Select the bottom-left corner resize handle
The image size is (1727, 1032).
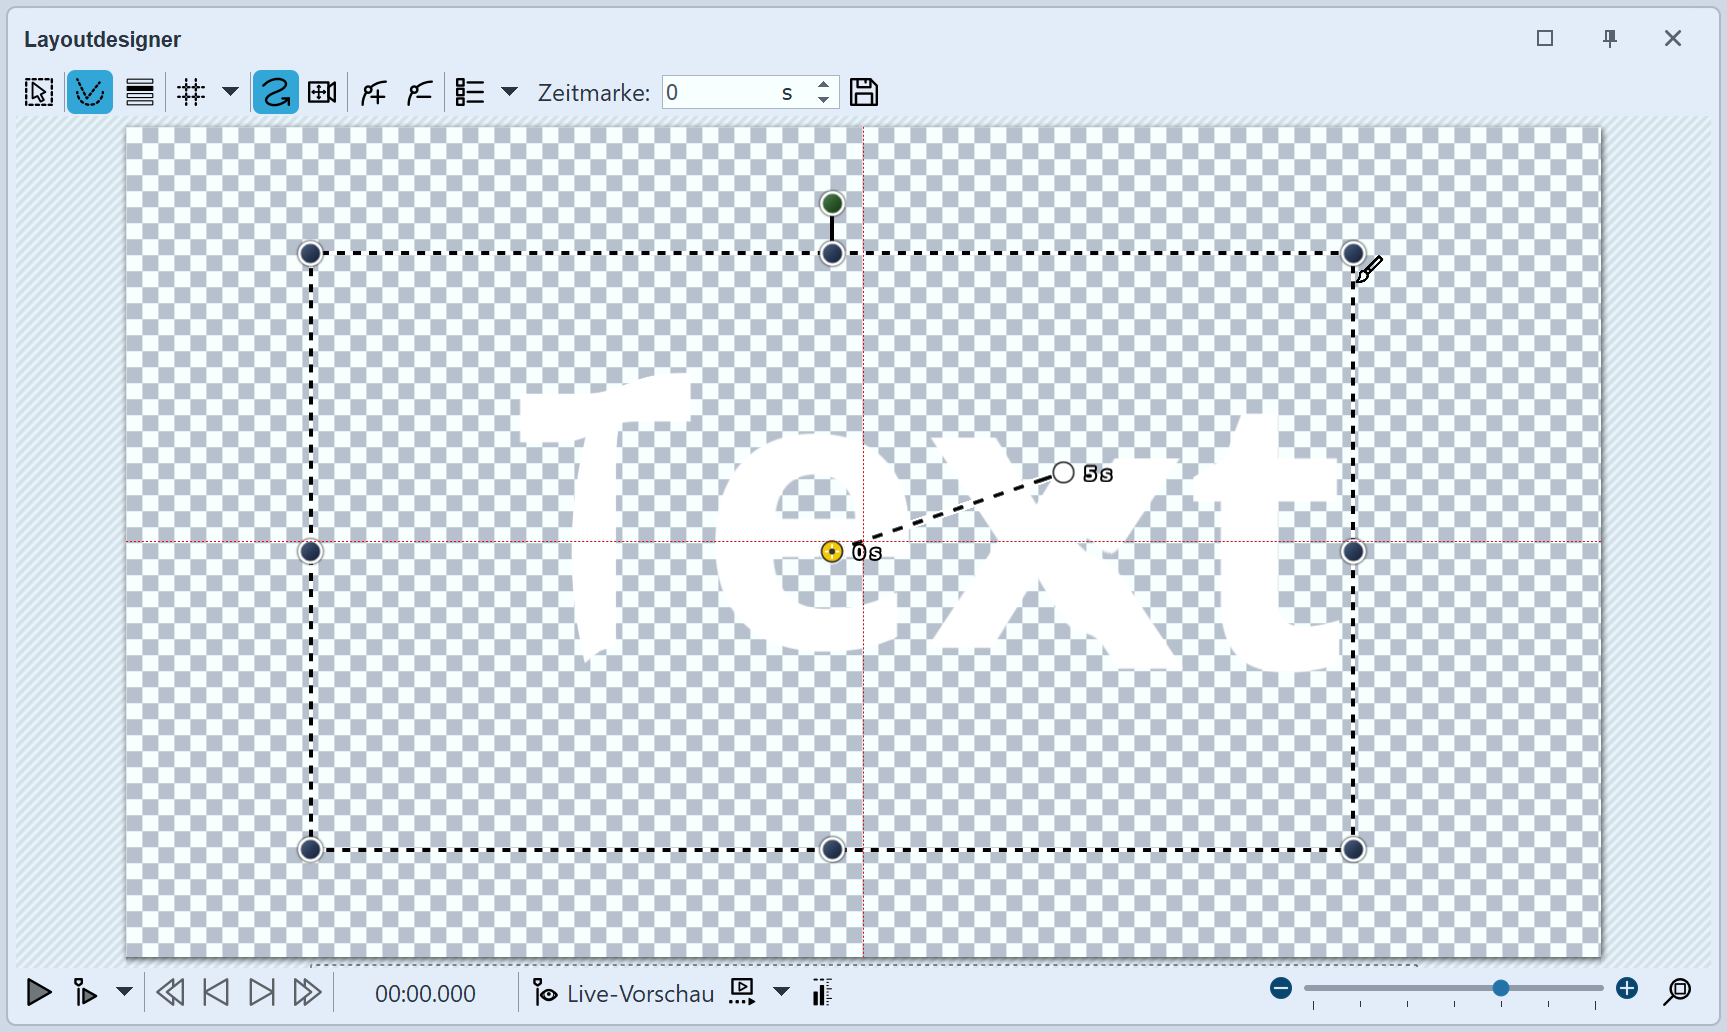[311, 850]
